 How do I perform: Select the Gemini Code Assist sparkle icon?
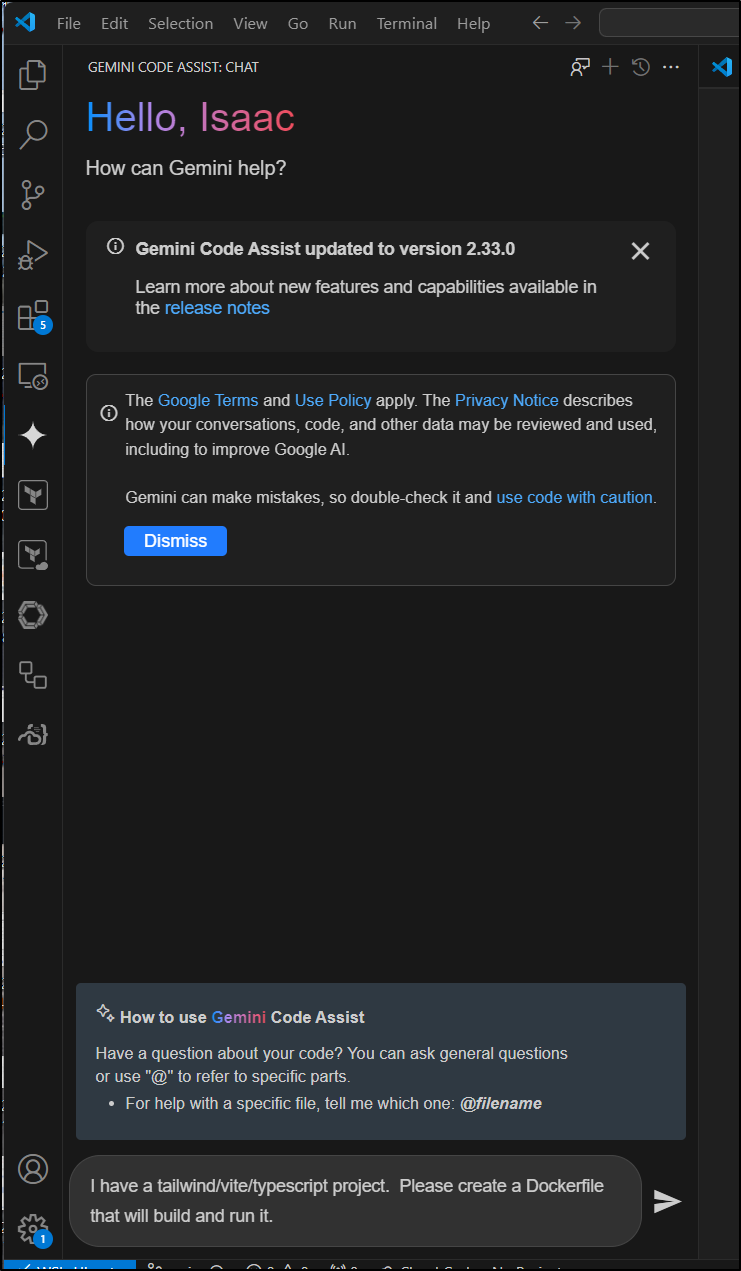33,436
